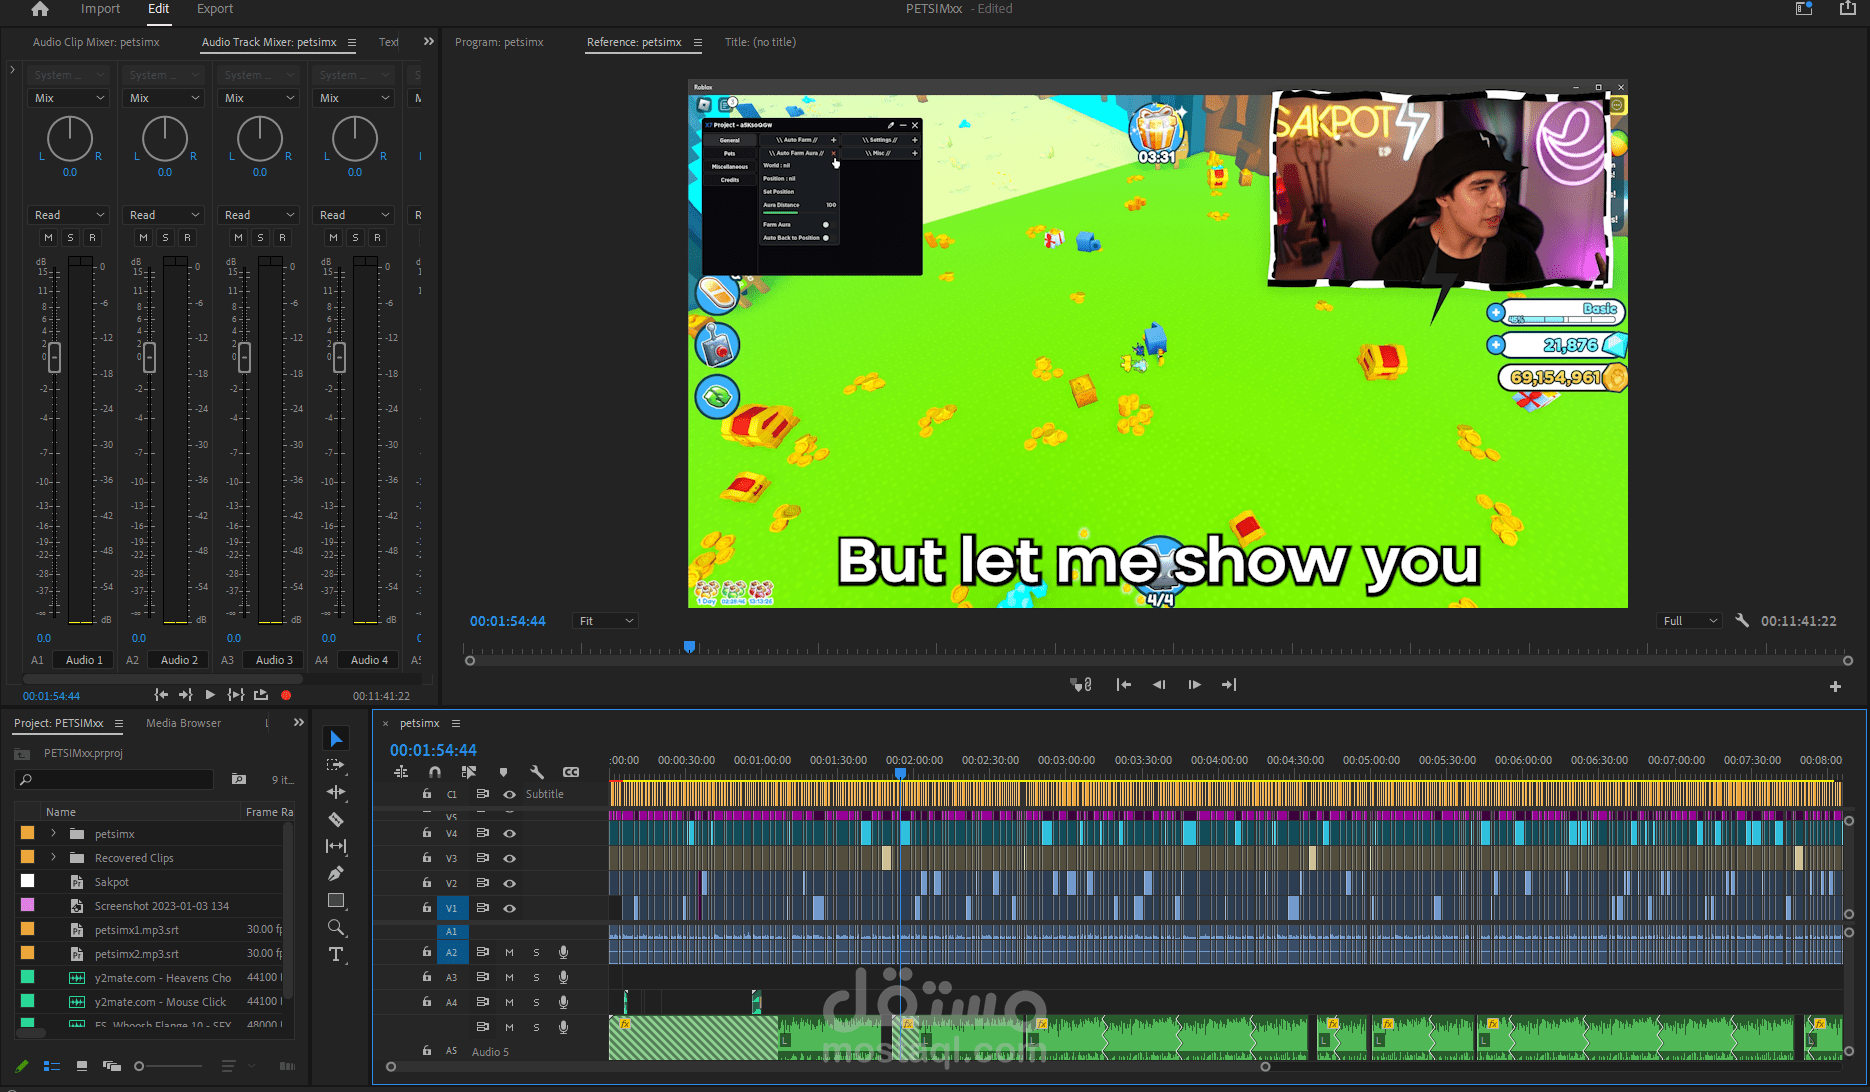Viewport: 1870px width, 1092px height.
Task: Switch project panel to List View
Action: point(52,1066)
